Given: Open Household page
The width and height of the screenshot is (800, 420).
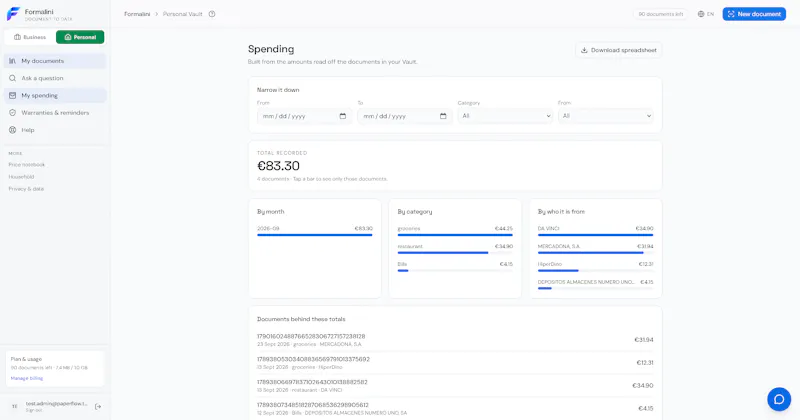Looking at the screenshot, I should (21, 177).
